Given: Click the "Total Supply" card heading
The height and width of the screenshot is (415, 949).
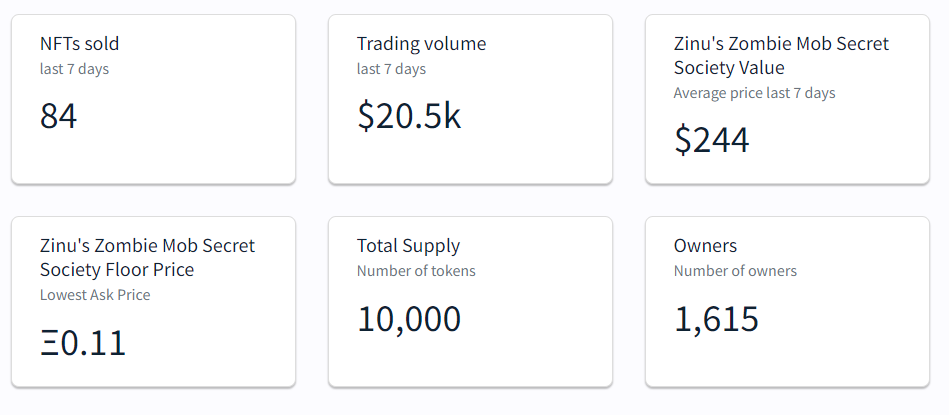Looking at the screenshot, I should [408, 246].
